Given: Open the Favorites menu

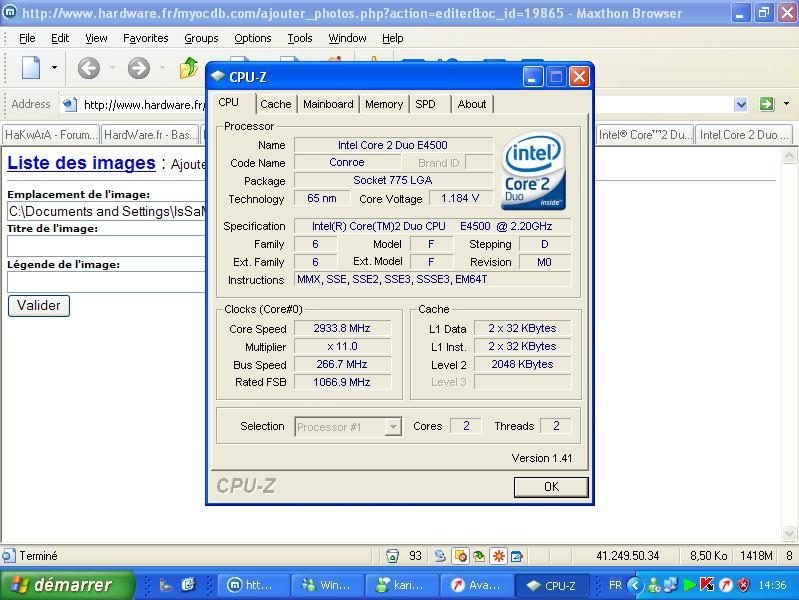Looking at the screenshot, I should click(x=146, y=38).
